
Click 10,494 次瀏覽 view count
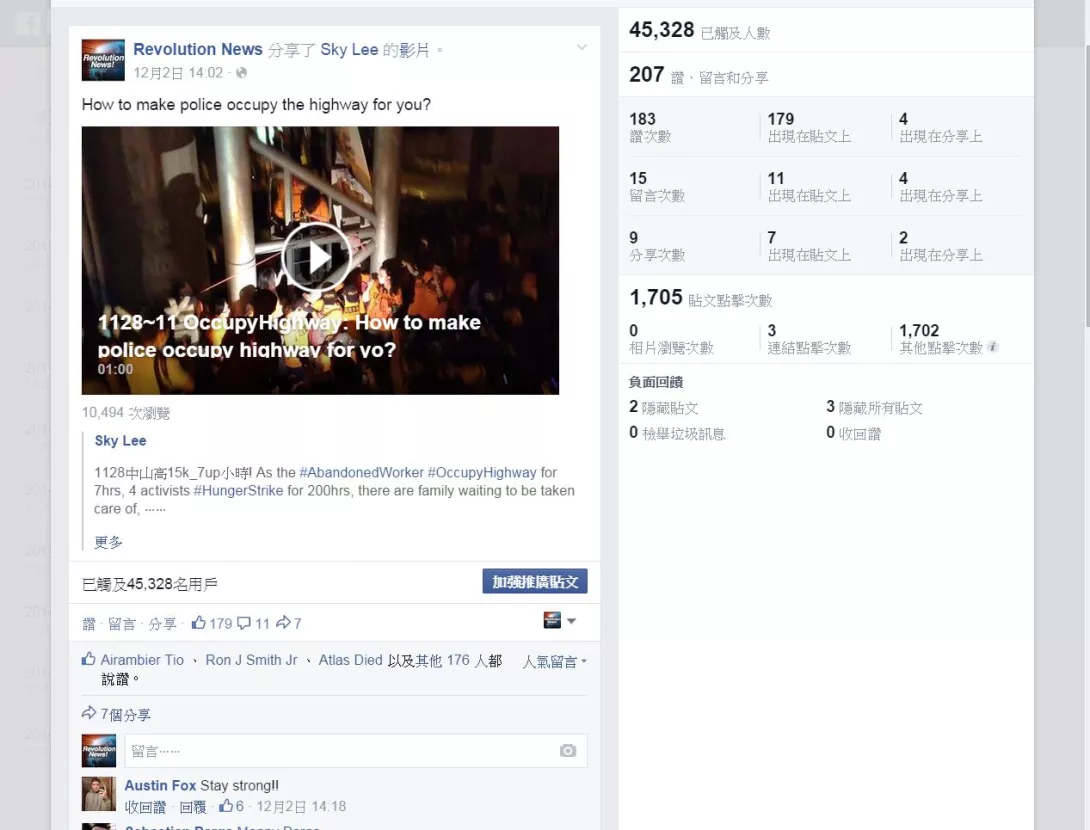tap(126, 413)
